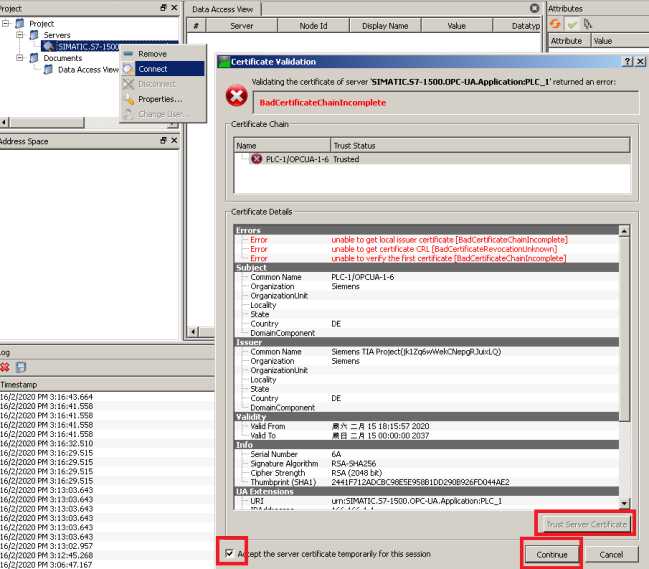649x569 pixels.
Task: Select the Documents folder icon in tree
Action: [x=34, y=58]
